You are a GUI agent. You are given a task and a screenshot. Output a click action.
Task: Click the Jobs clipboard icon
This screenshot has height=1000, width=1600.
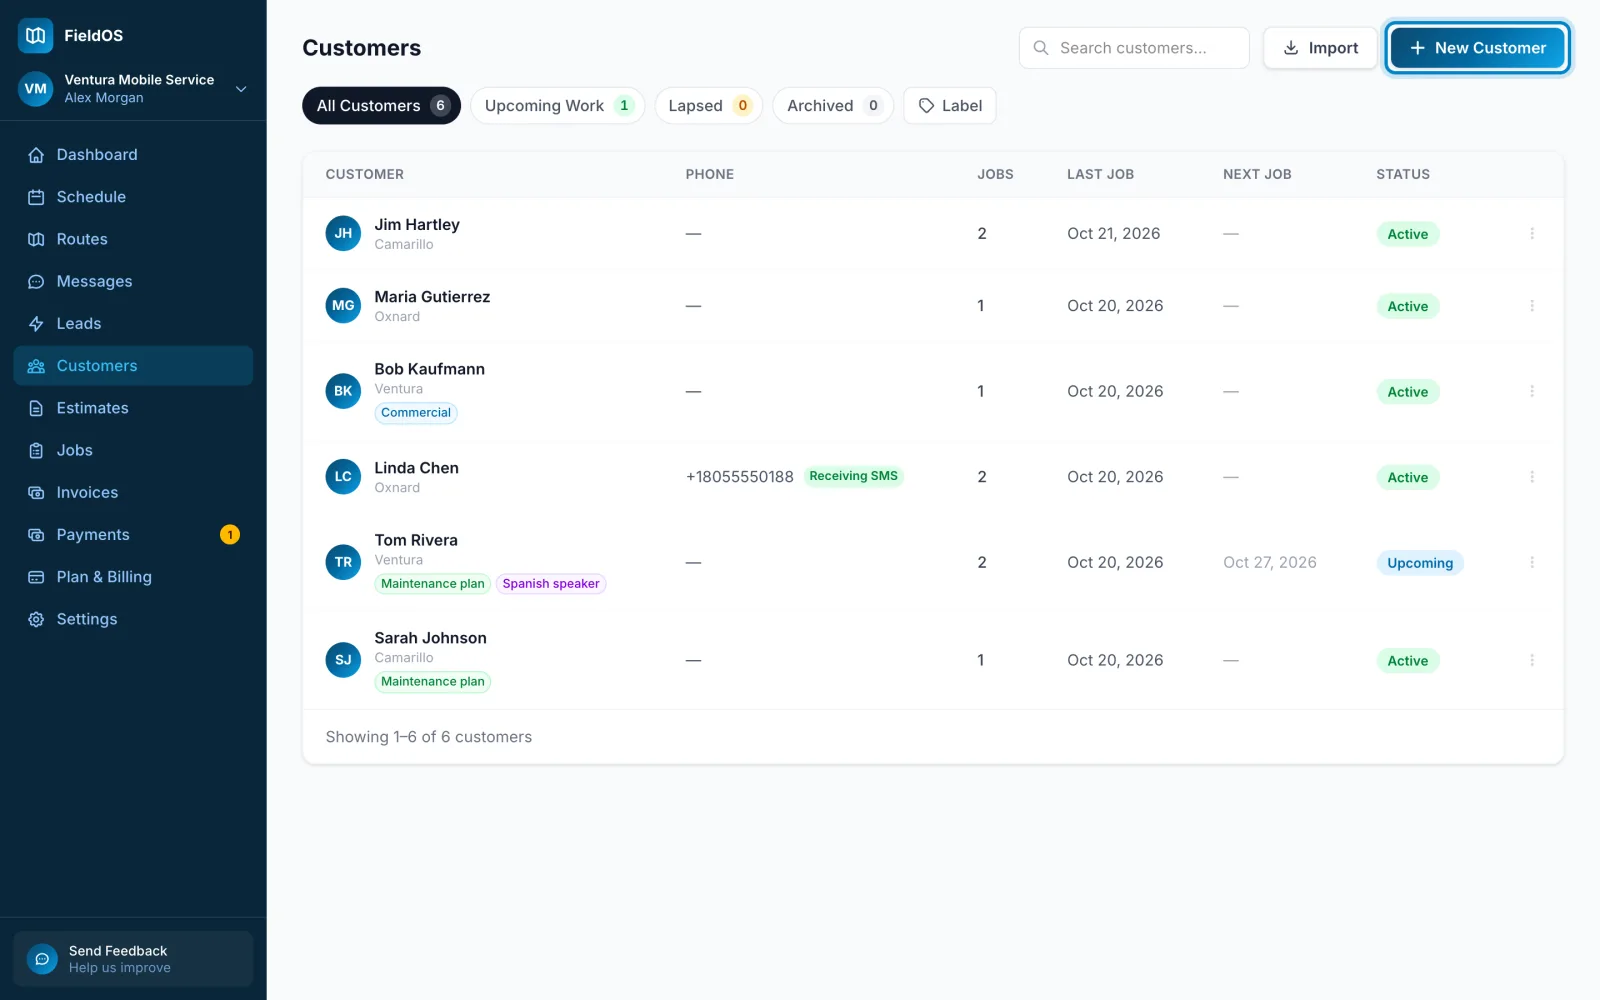click(x=36, y=451)
